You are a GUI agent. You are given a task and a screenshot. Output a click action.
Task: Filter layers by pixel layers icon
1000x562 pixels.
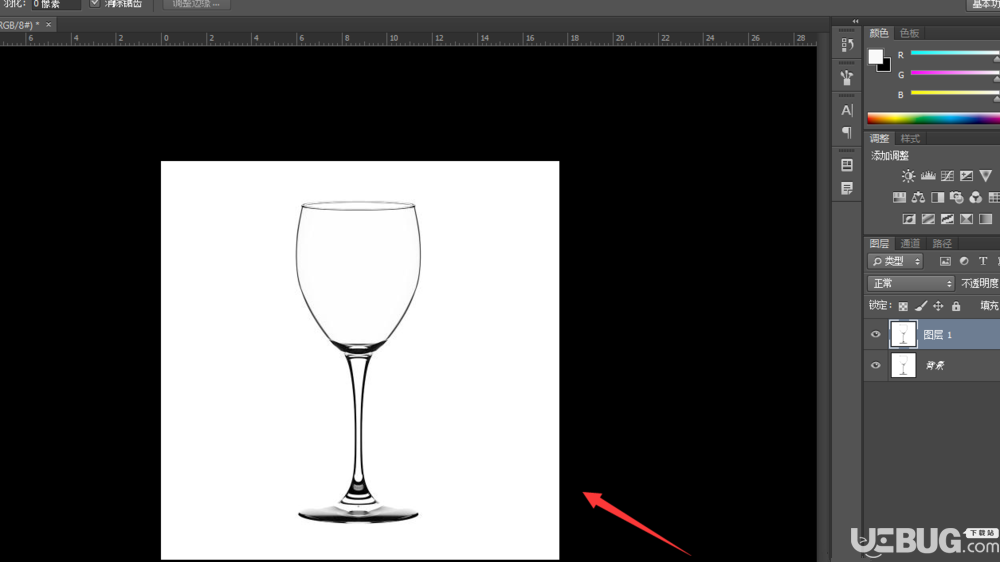[x=945, y=261]
